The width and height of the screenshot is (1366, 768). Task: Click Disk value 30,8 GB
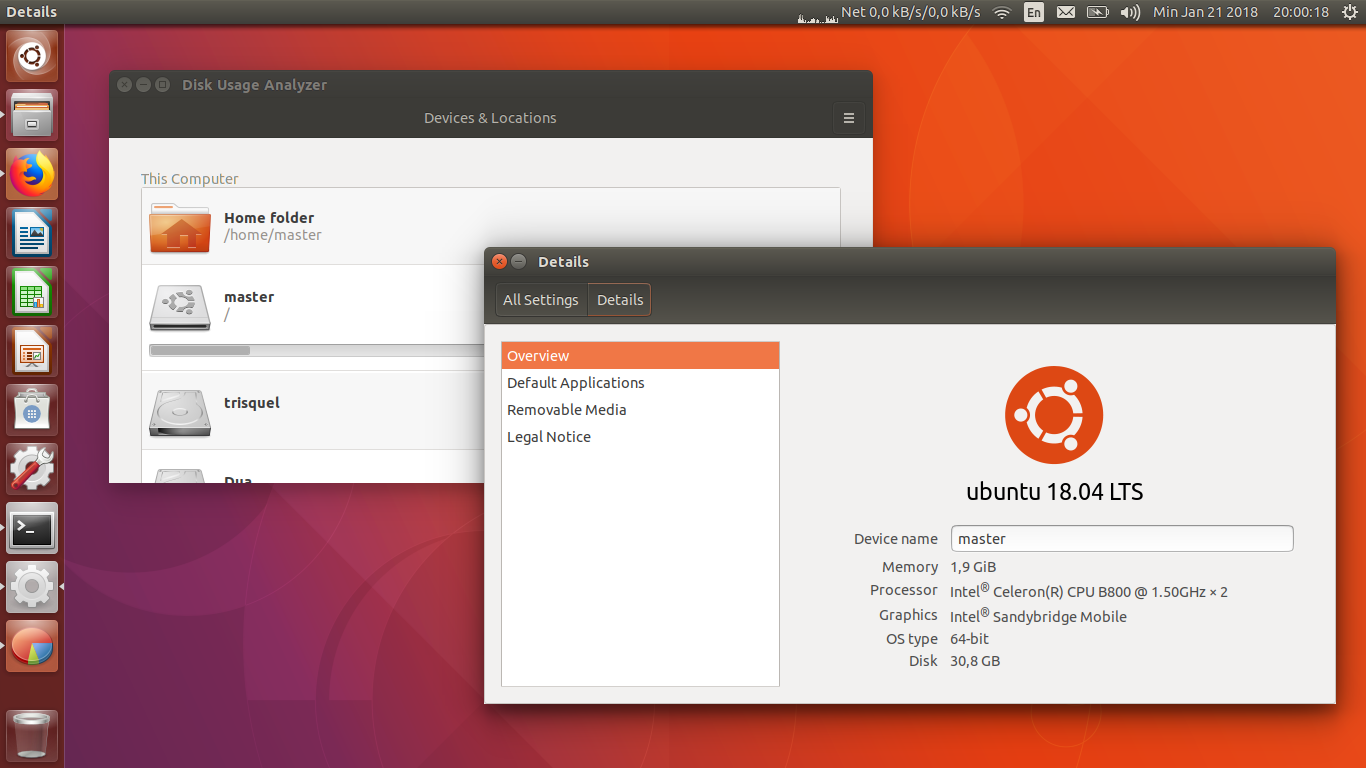tap(975, 661)
